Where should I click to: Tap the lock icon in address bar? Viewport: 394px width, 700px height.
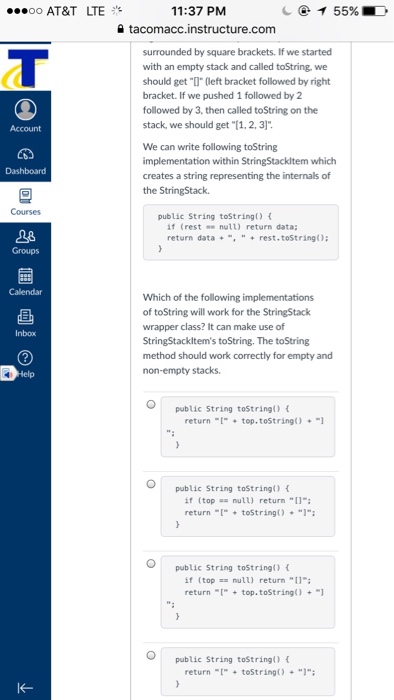(x=119, y=29)
